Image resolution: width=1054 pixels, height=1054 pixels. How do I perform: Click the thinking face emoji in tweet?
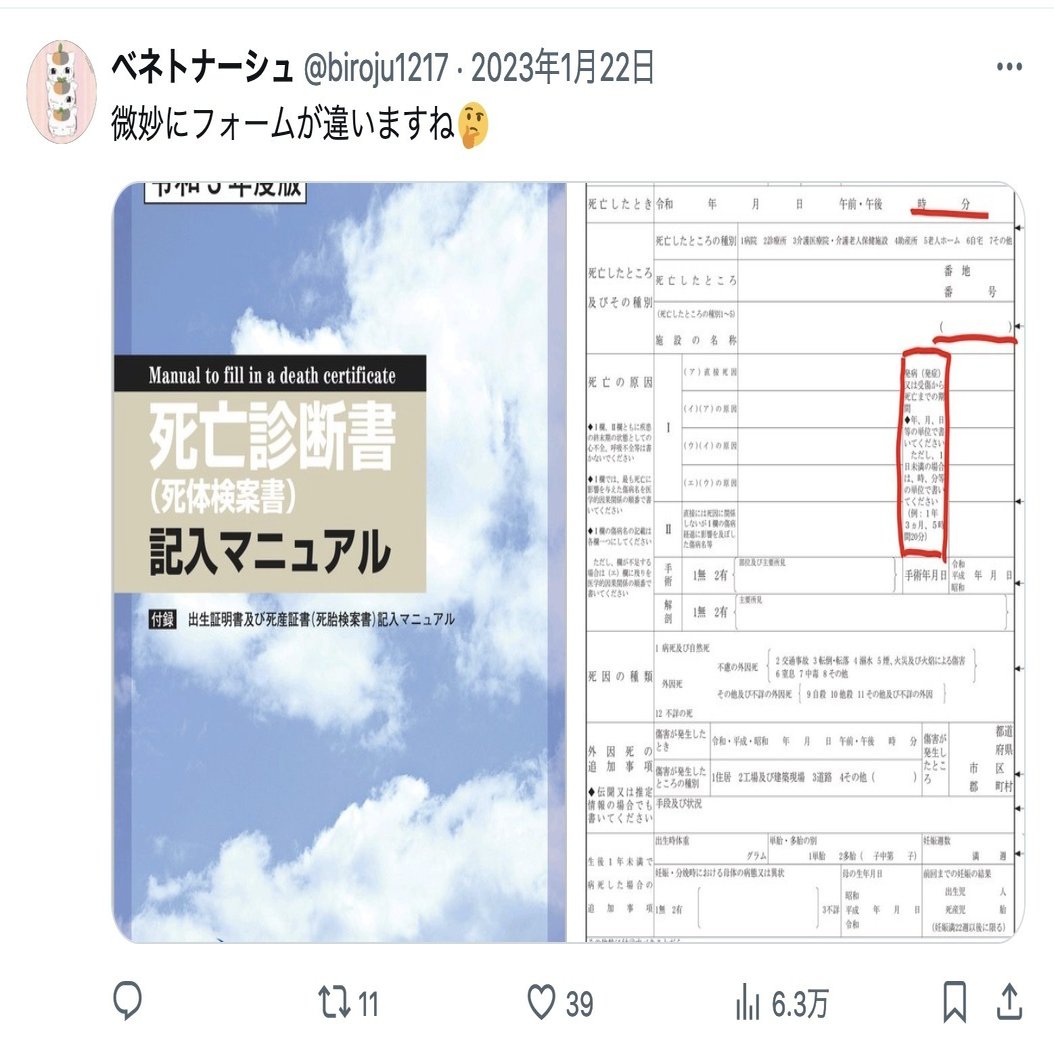(473, 125)
